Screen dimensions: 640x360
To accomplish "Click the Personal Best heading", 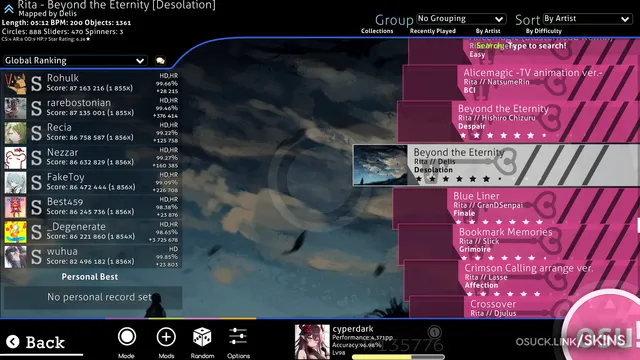I will click(90, 277).
